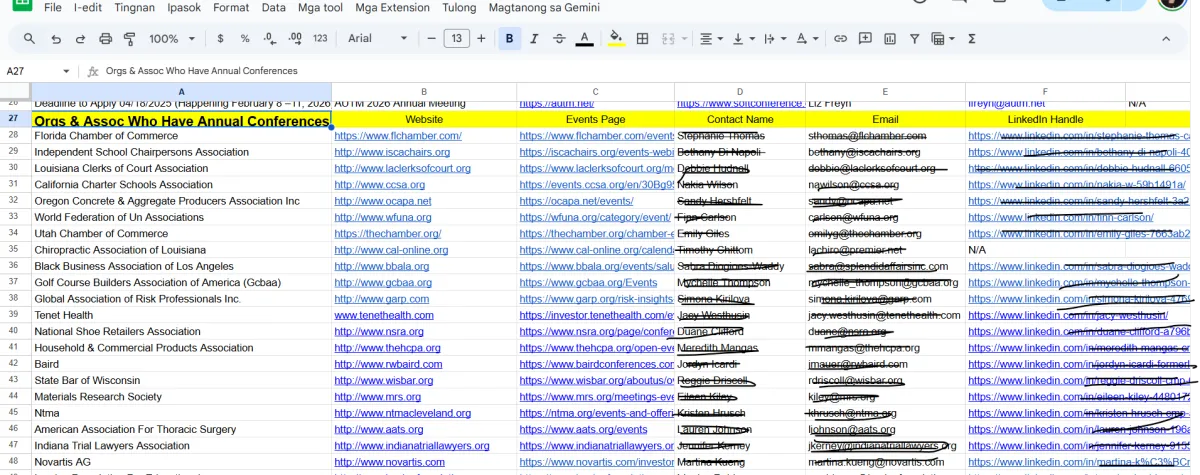This screenshot has width=1200, height=475.
Task: Open the I-edit menu
Action: tap(87, 7)
